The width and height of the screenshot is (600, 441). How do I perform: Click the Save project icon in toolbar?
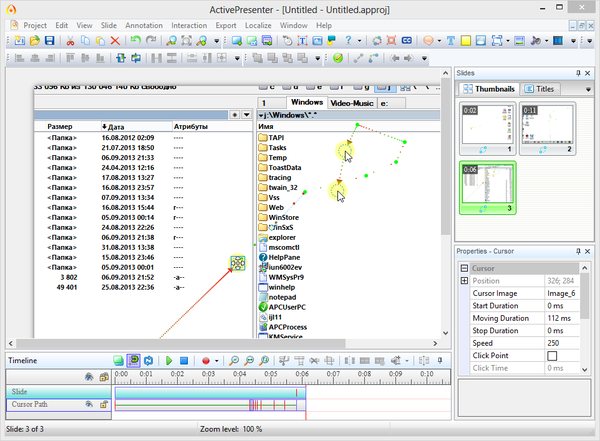[x=49, y=41]
